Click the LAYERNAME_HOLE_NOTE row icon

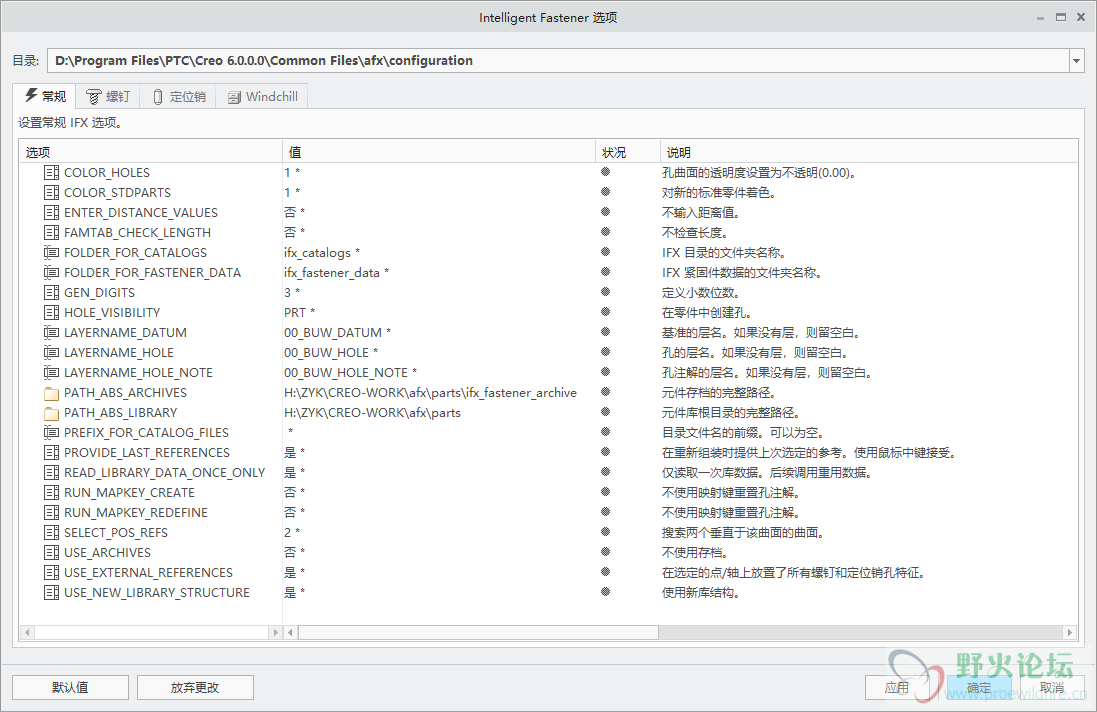[51, 372]
